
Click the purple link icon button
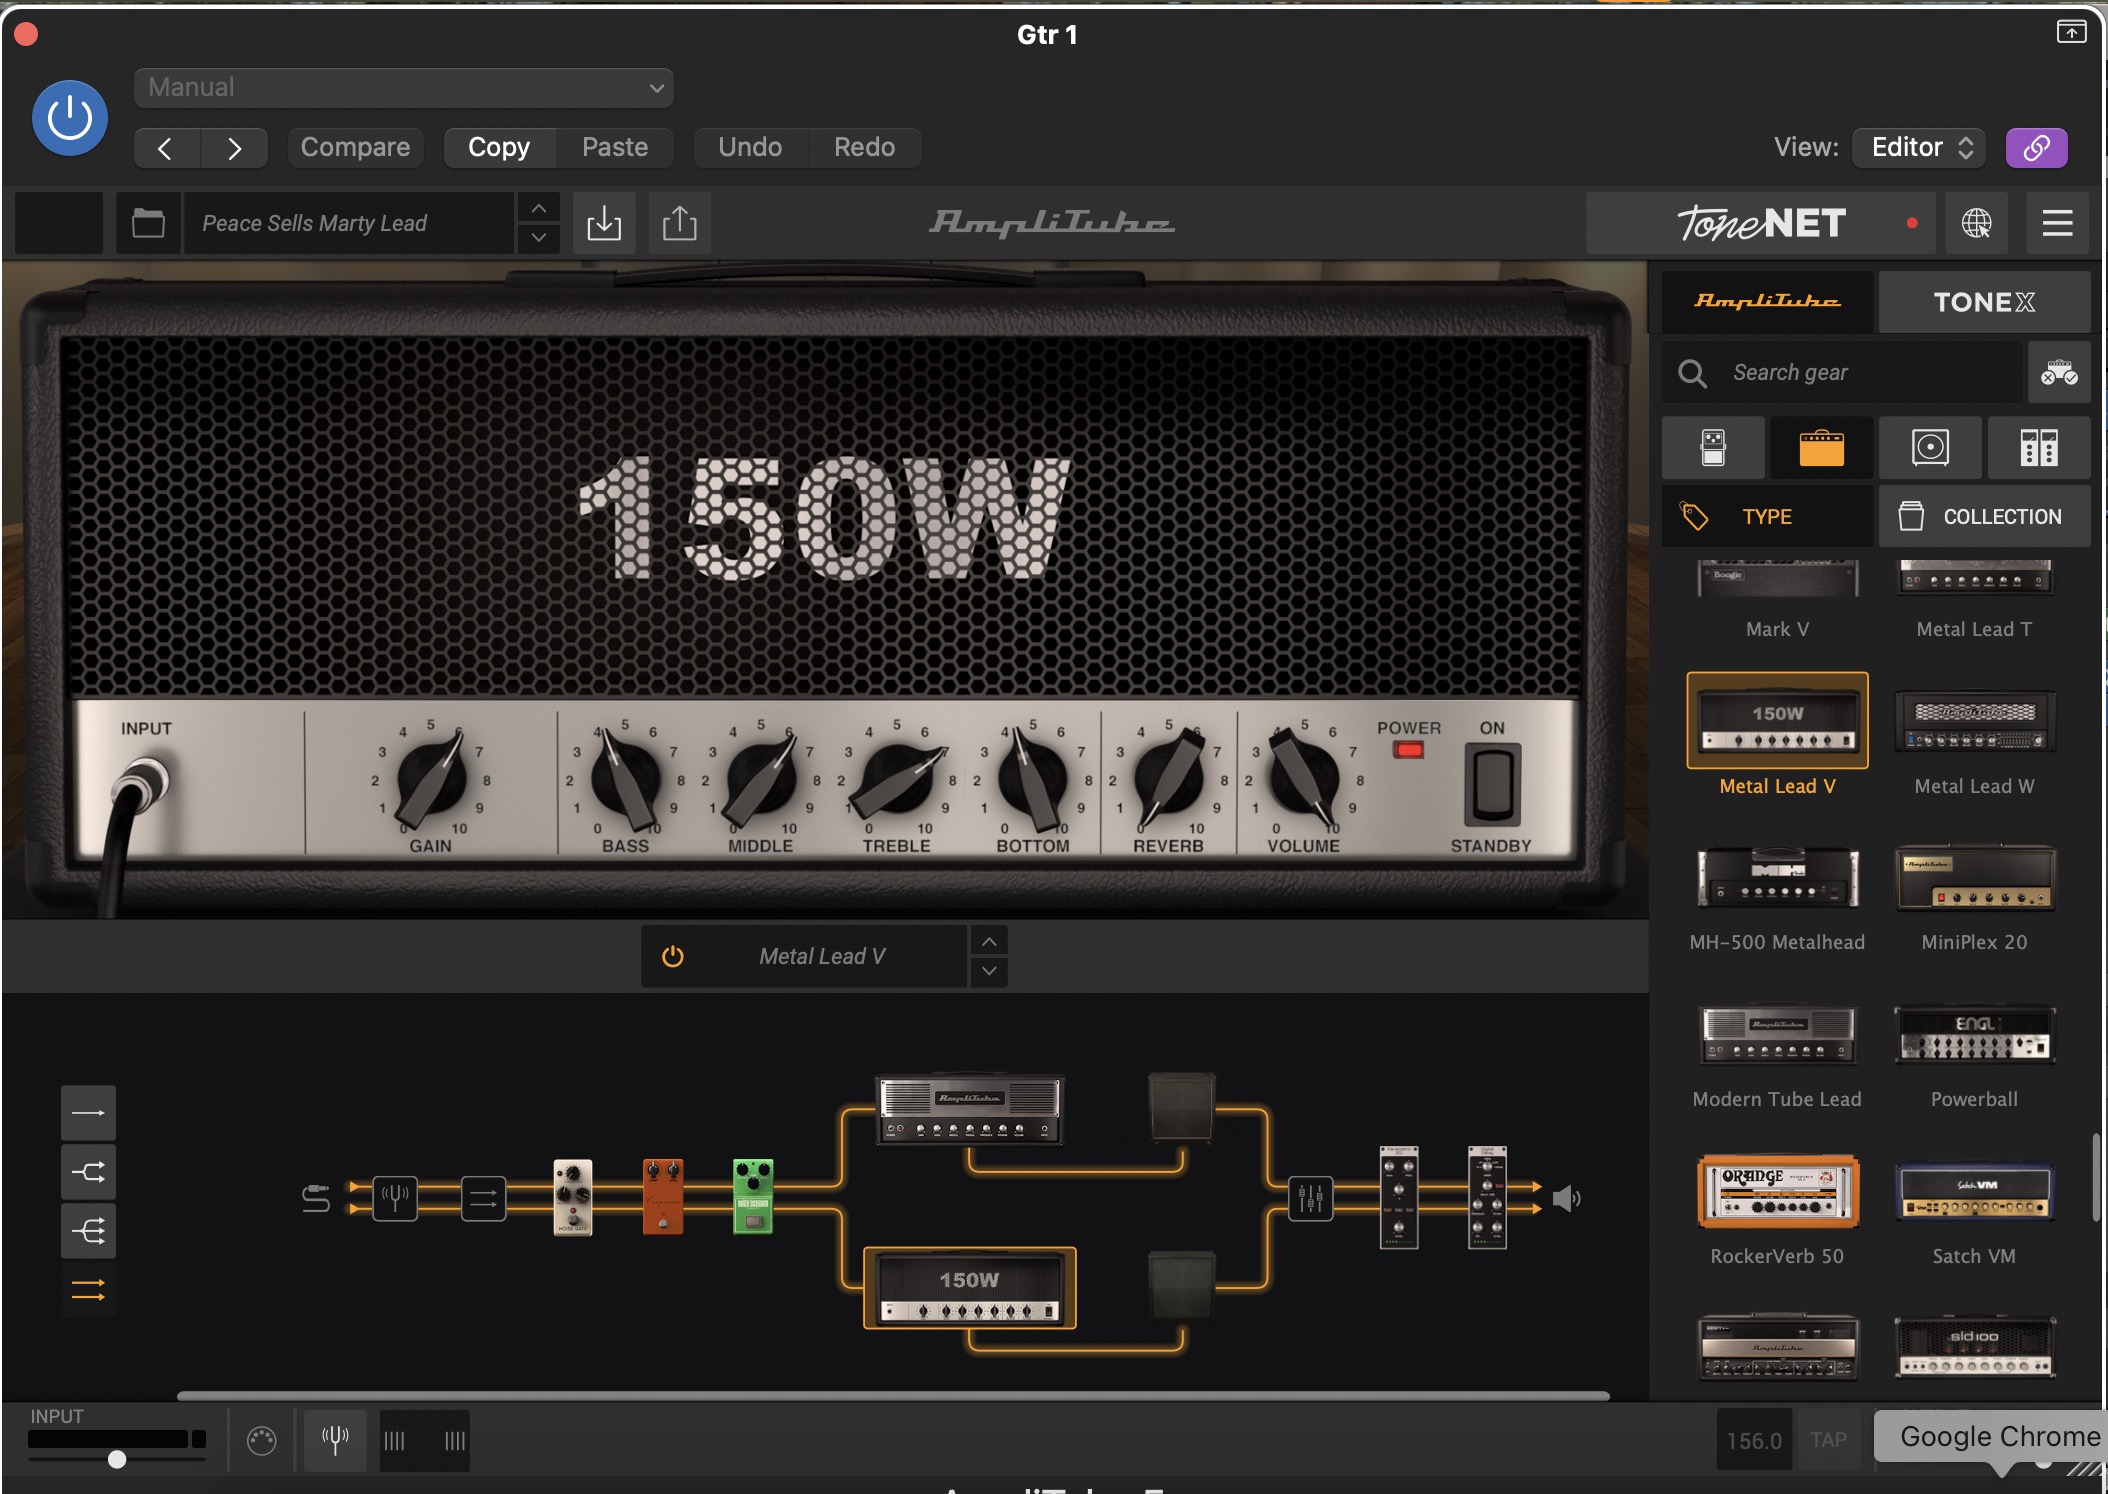(x=2036, y=148)
